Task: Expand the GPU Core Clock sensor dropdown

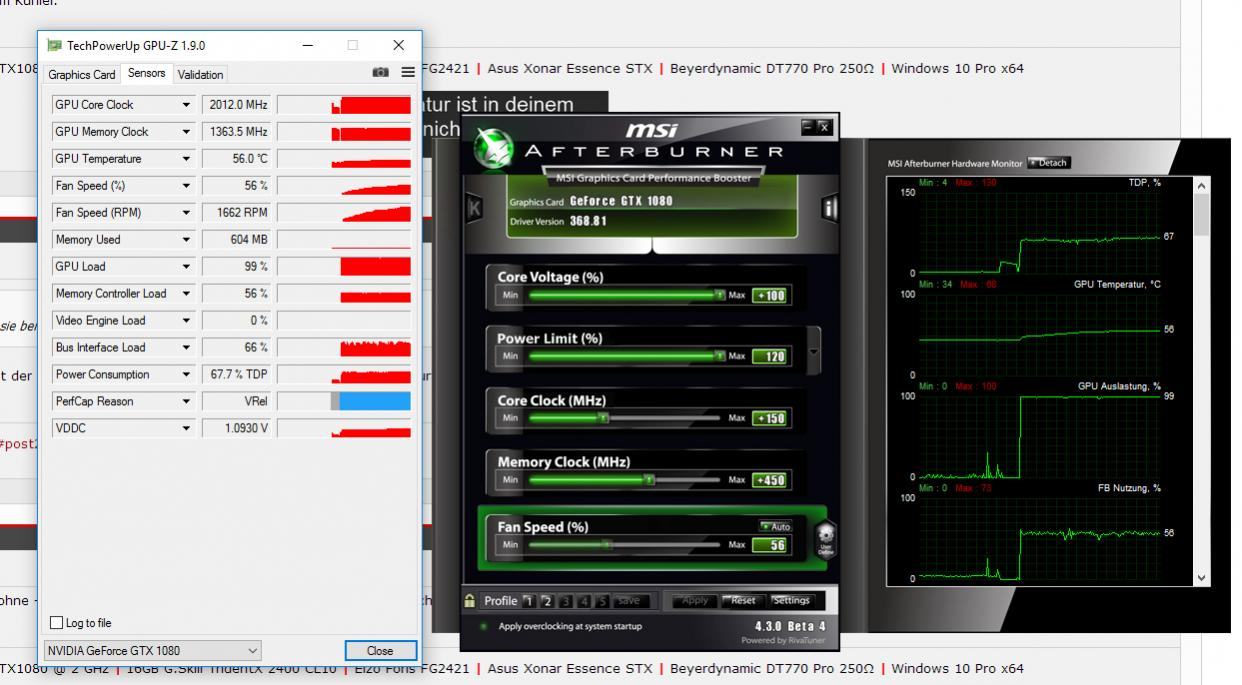Action: [x=186, y=105]
